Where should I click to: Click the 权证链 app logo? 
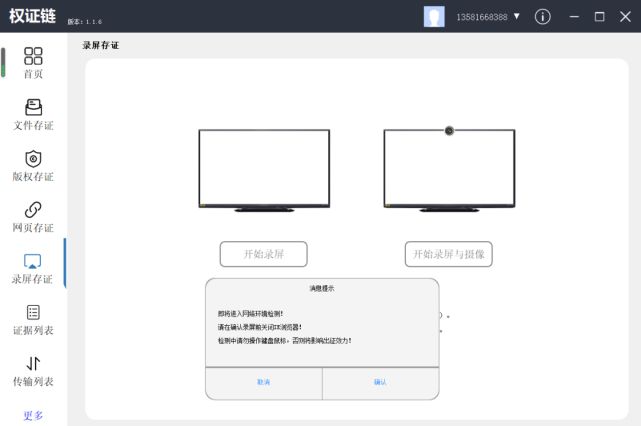tap(32, 17)
